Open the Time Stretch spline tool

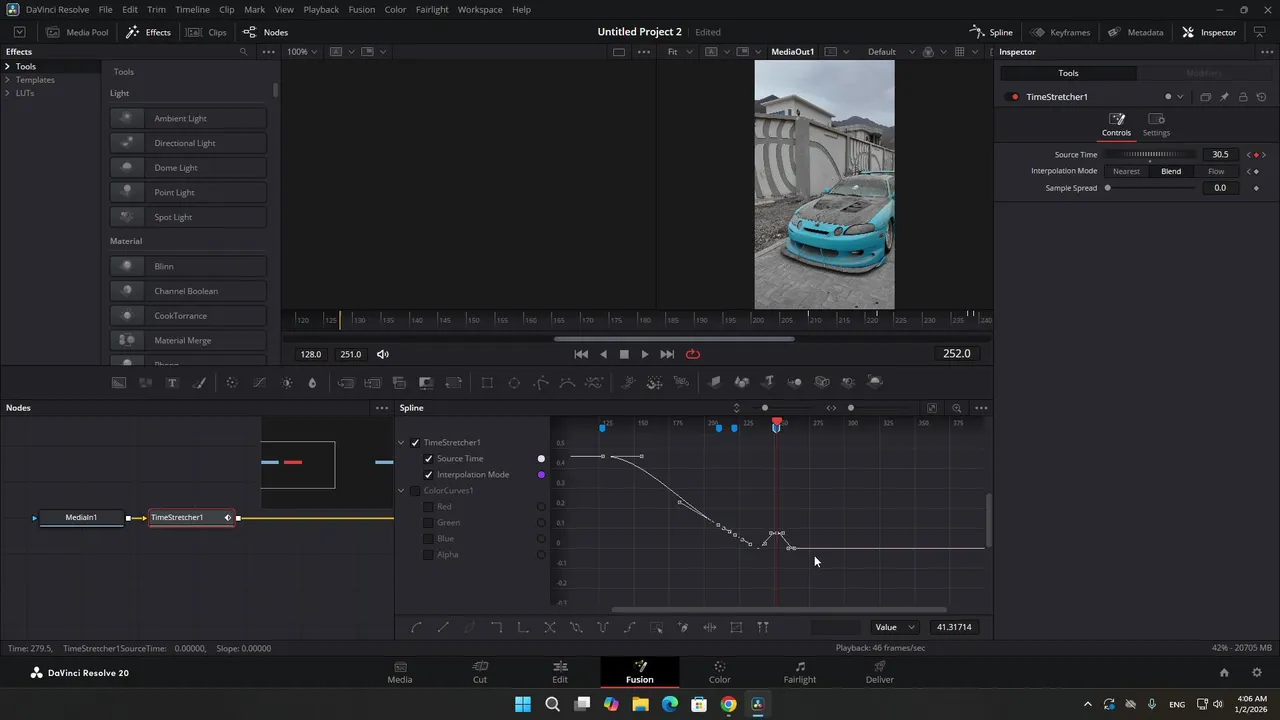coord(710,627)
